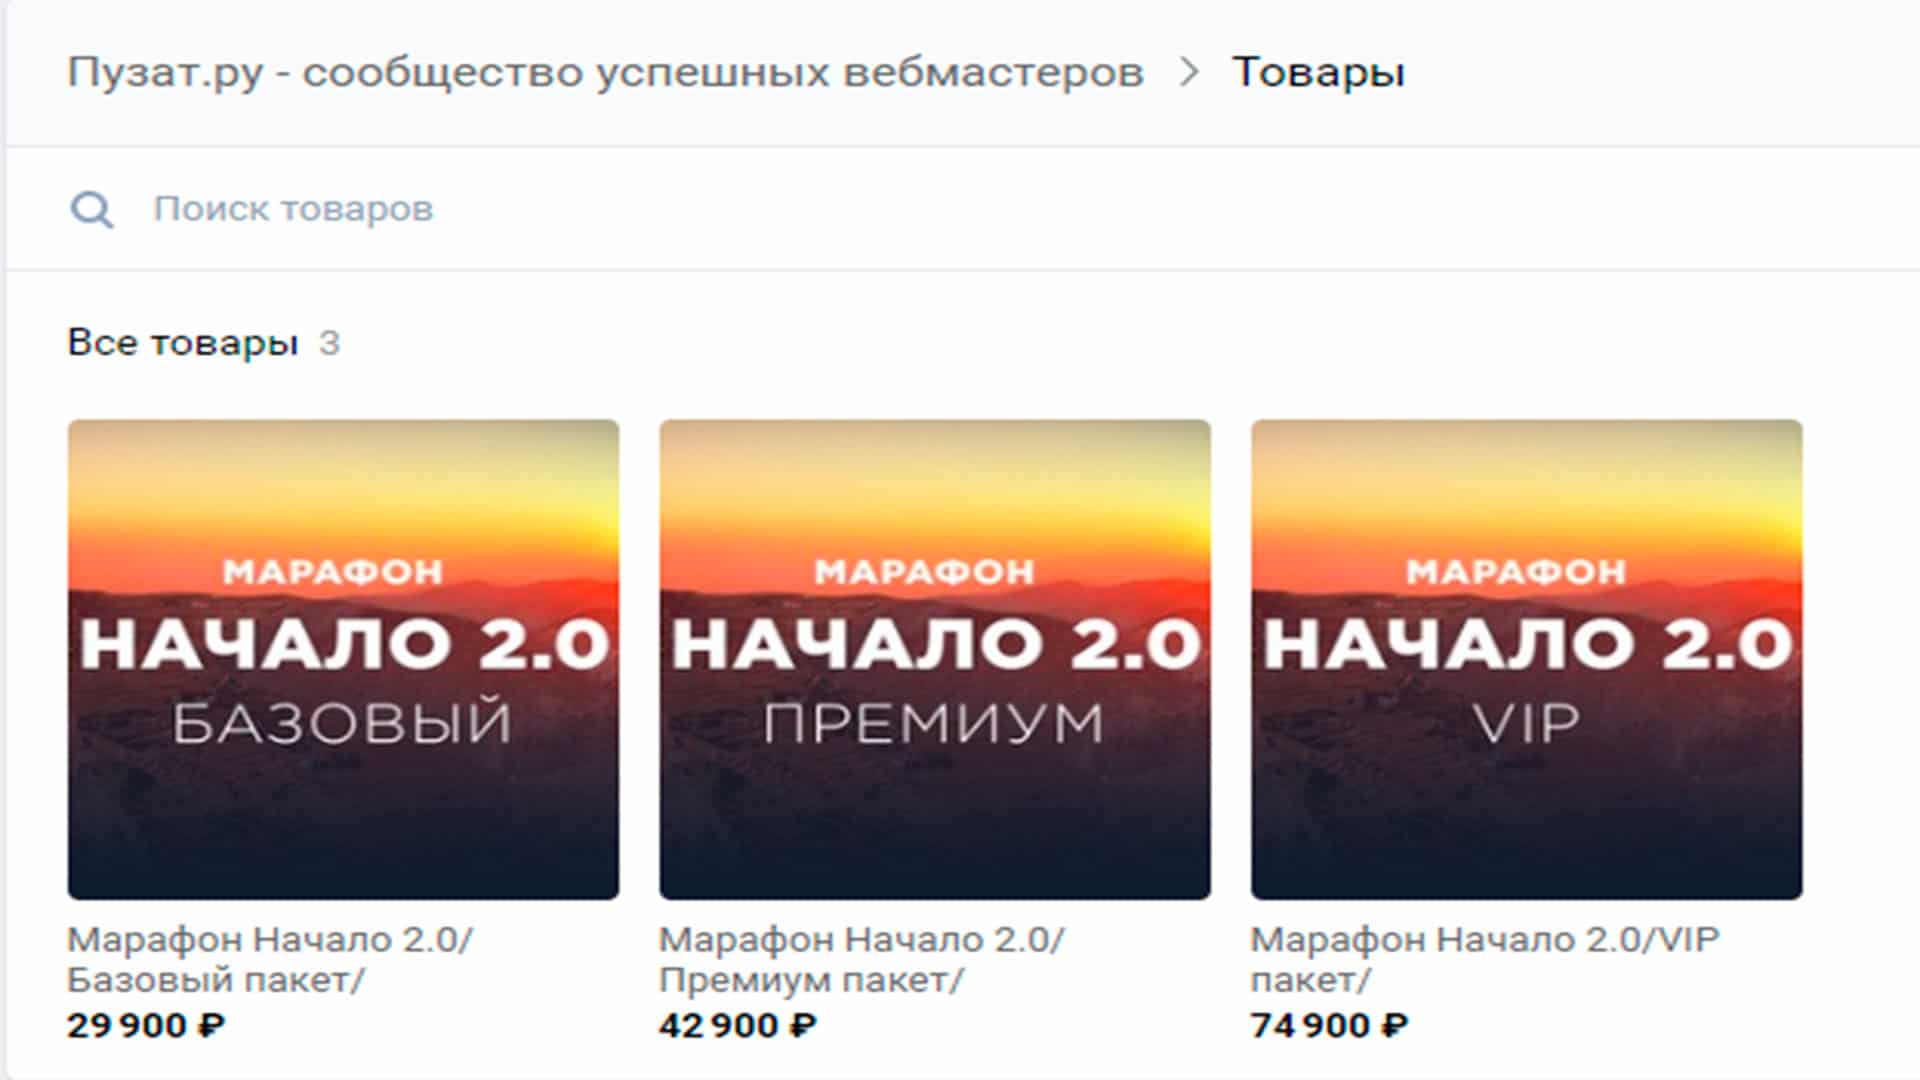Select the Товары breadcrumb item
Screen dimensions: 1920x1080
click(x=1318, y=72)
